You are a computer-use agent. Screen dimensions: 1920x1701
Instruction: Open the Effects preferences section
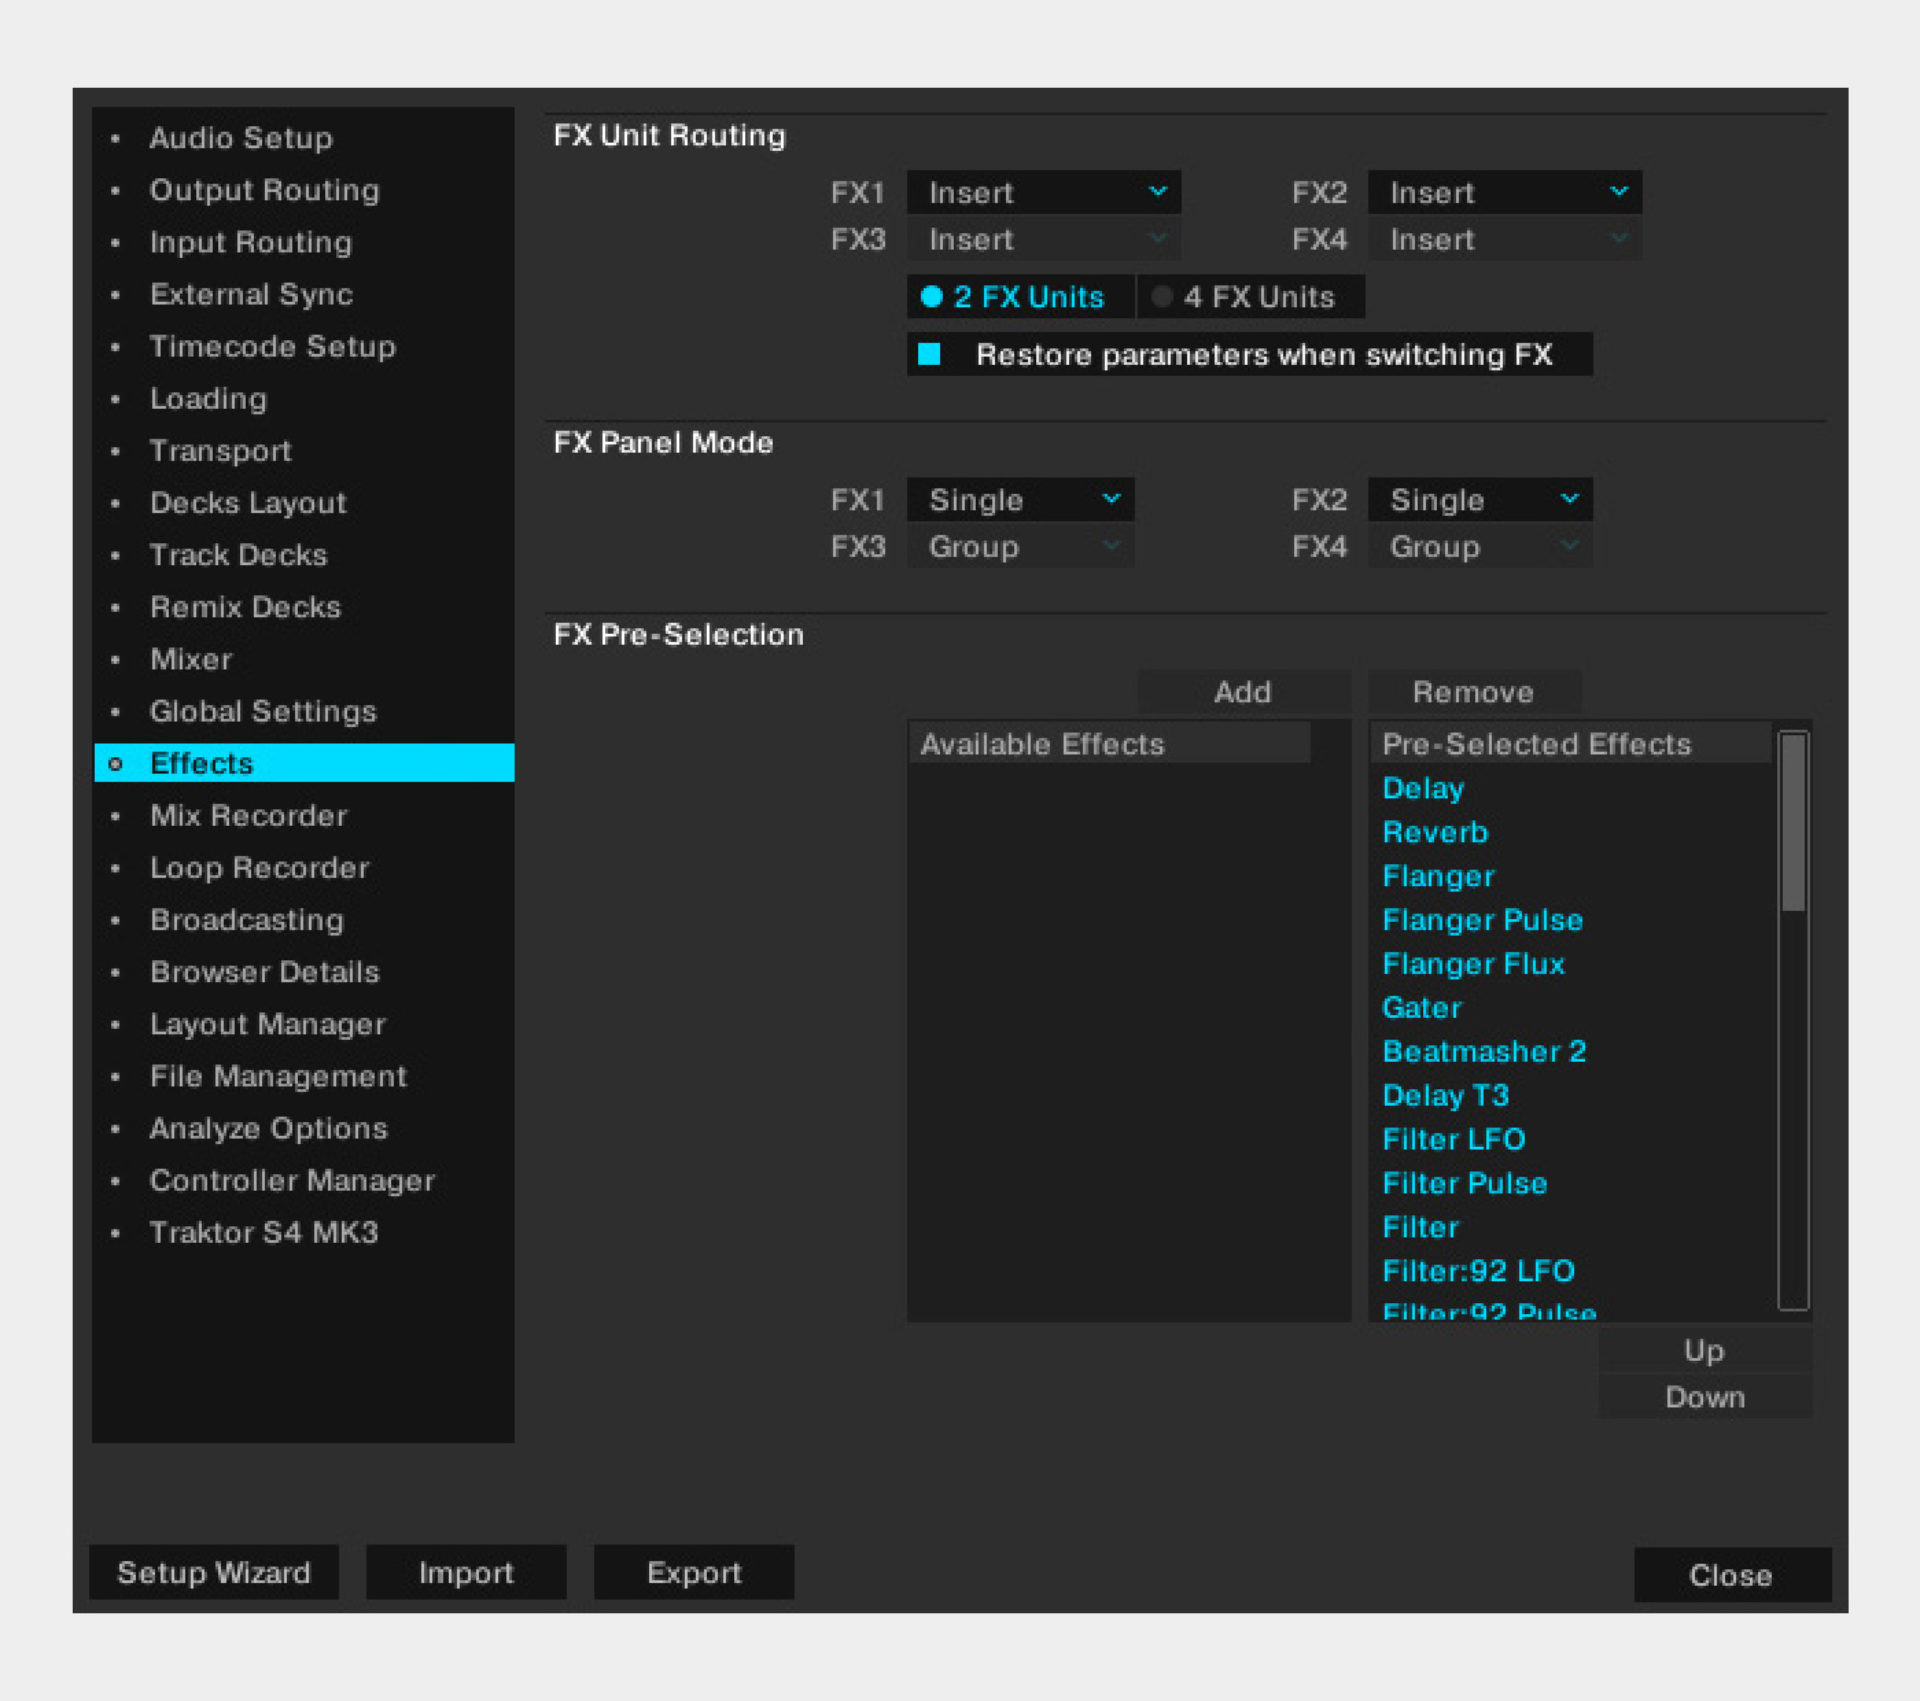(200, 763)
